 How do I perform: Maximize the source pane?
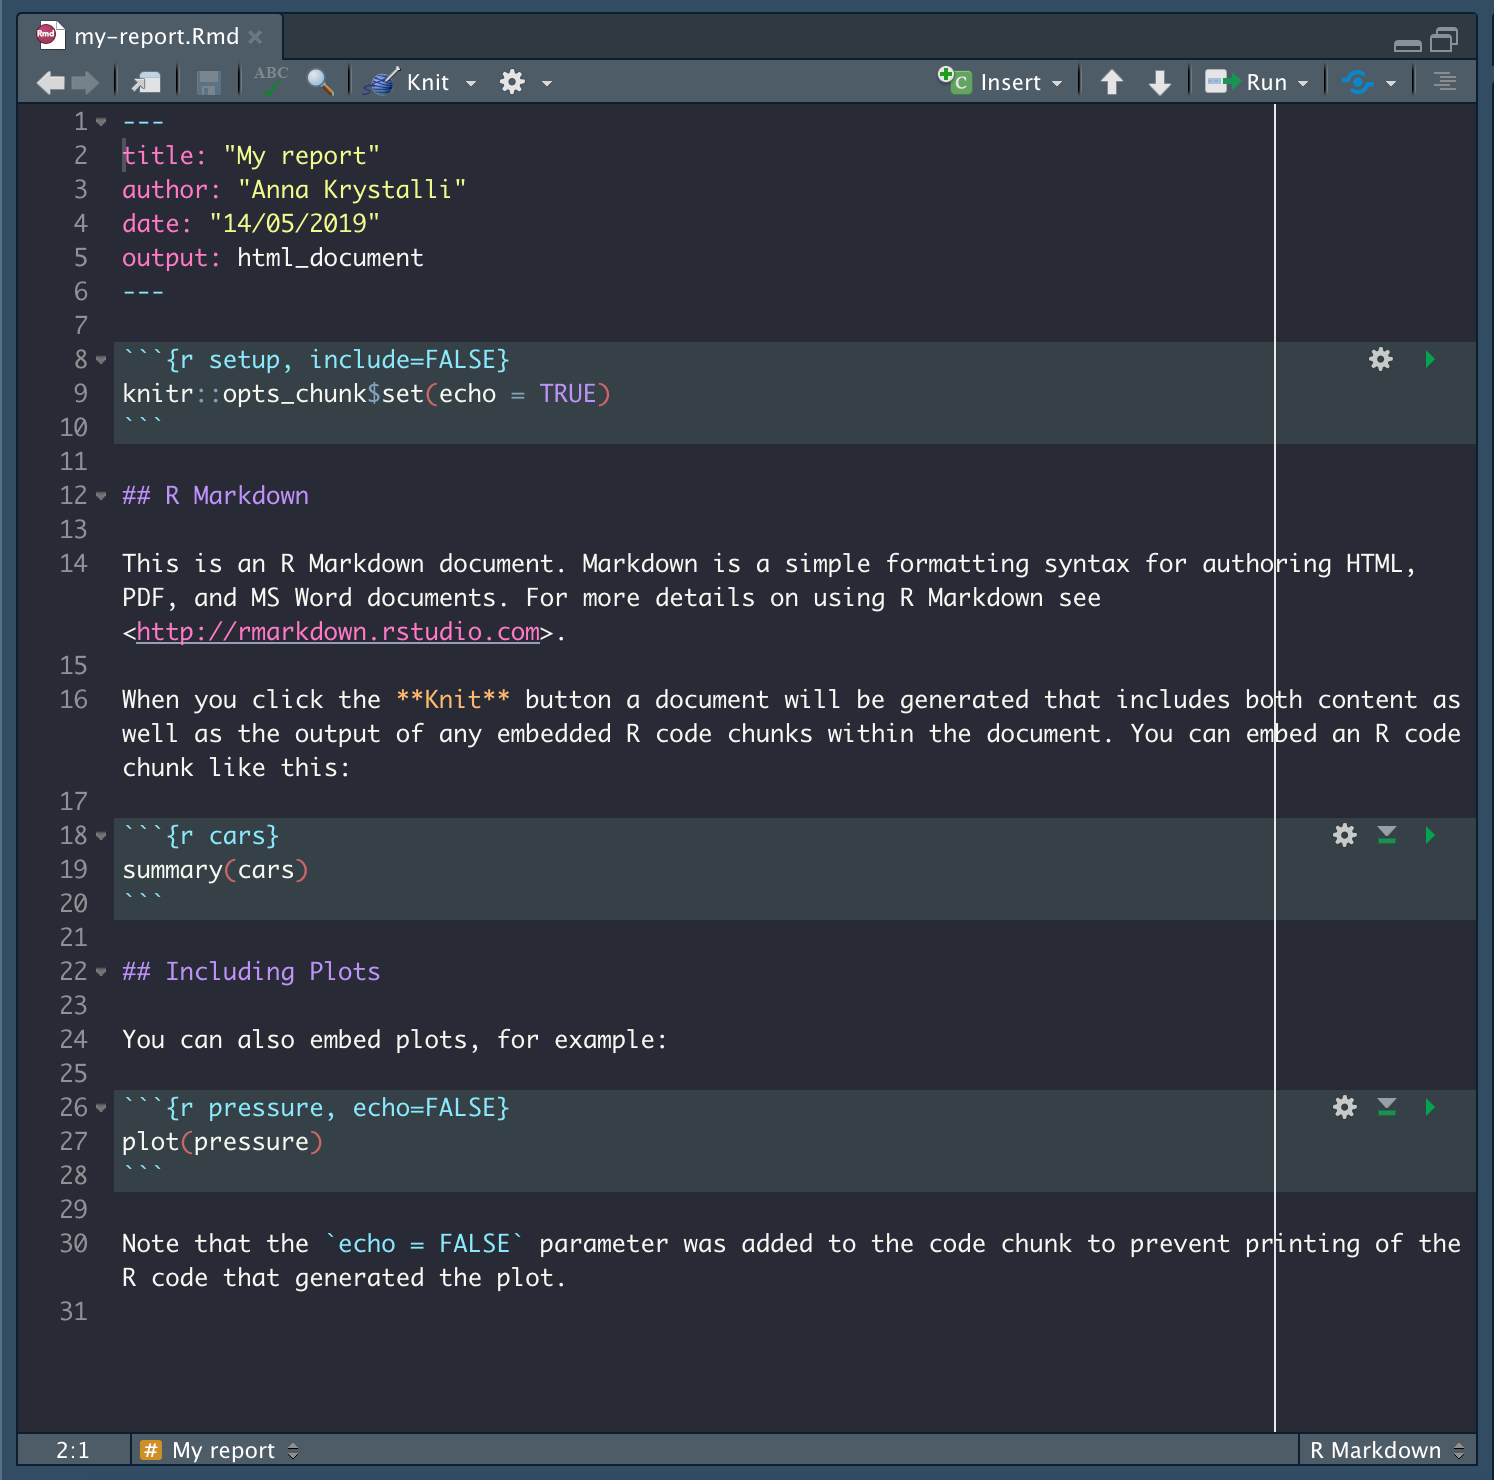[x=1444, y=39]
